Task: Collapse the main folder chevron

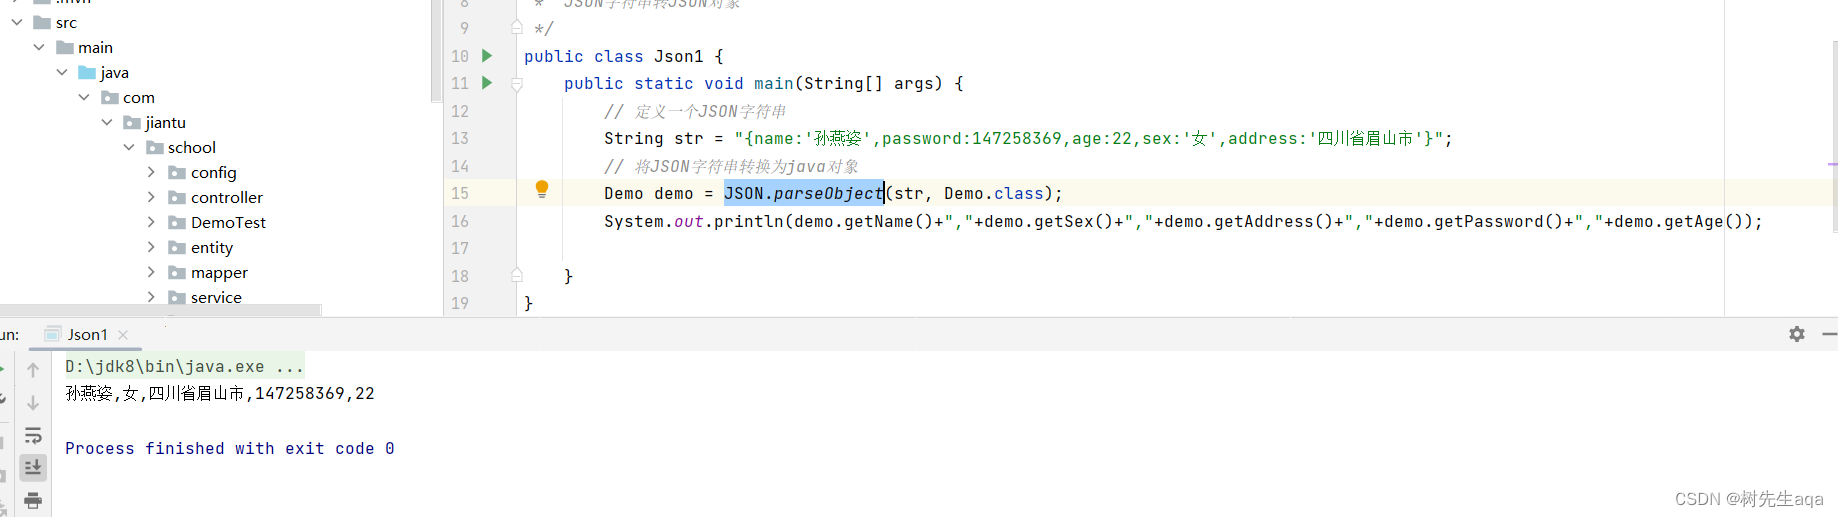Action: (39, 47)
